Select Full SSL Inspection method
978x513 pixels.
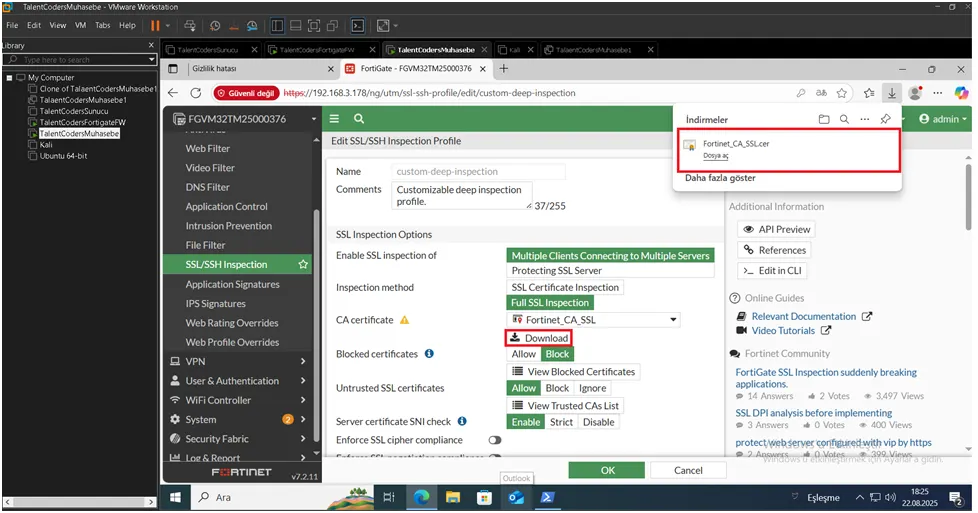click(x=550, y=303)
